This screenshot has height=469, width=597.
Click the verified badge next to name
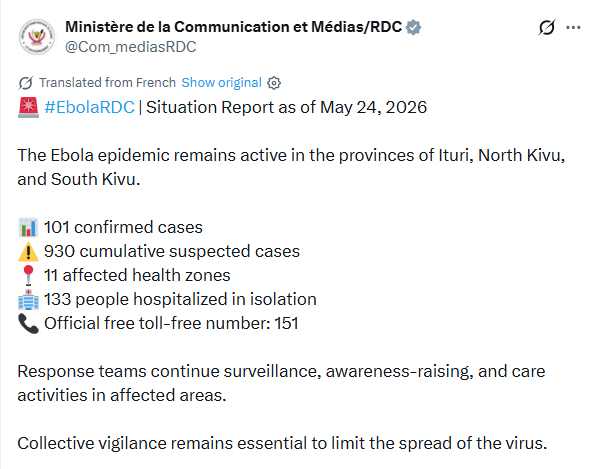pyautogui.click(x=413, y=27)
